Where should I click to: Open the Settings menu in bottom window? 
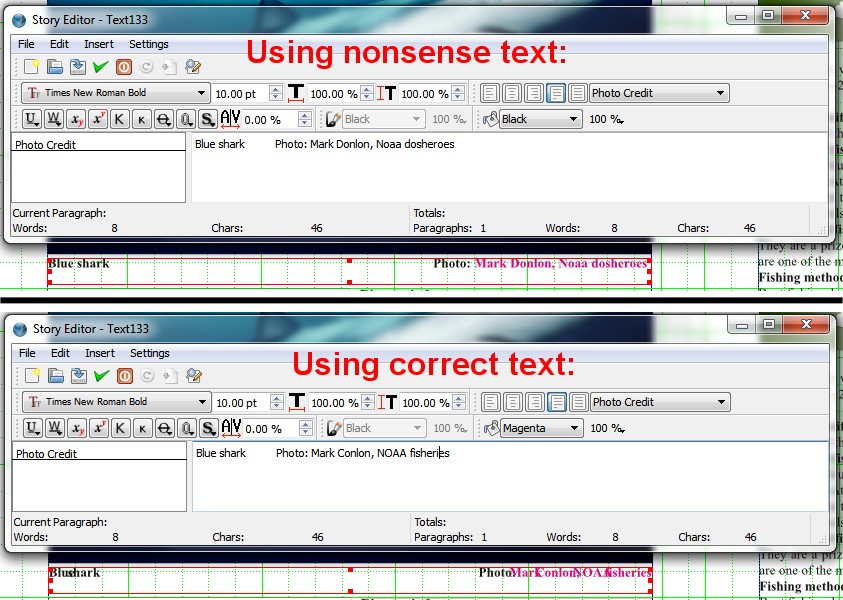click(149, 353)
